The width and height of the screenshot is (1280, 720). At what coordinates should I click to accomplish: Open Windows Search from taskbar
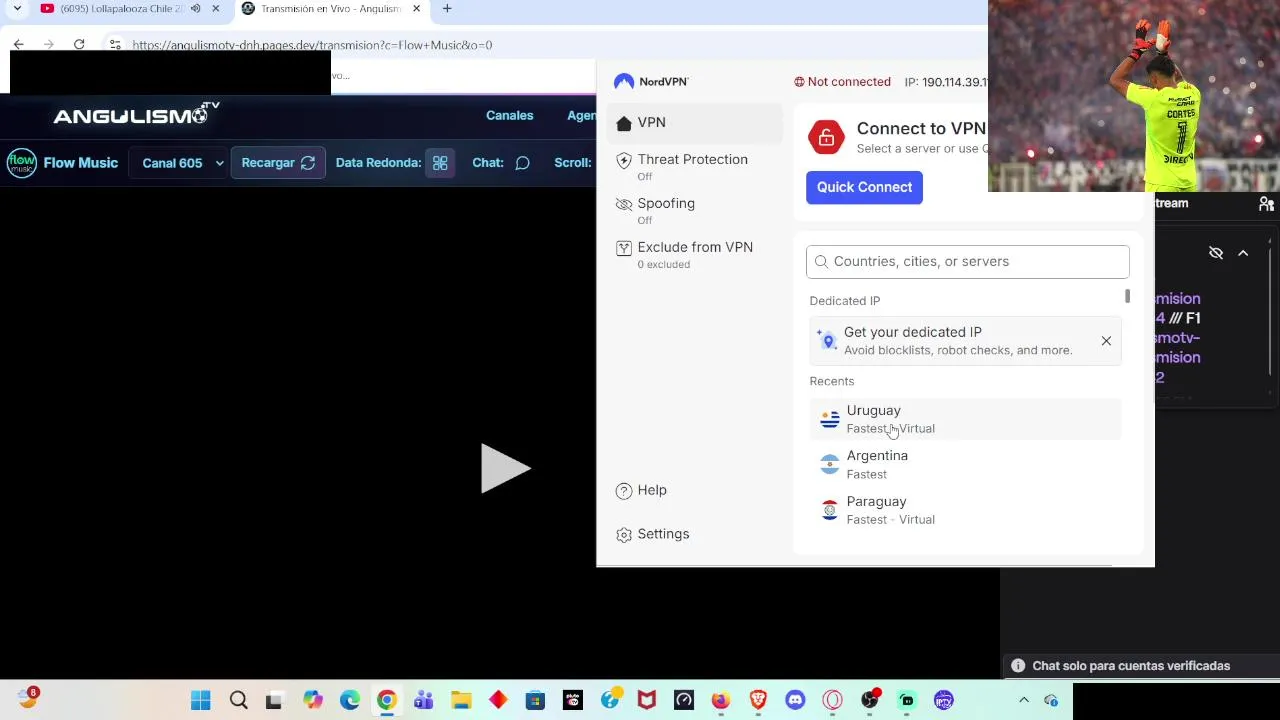point(238,700)
